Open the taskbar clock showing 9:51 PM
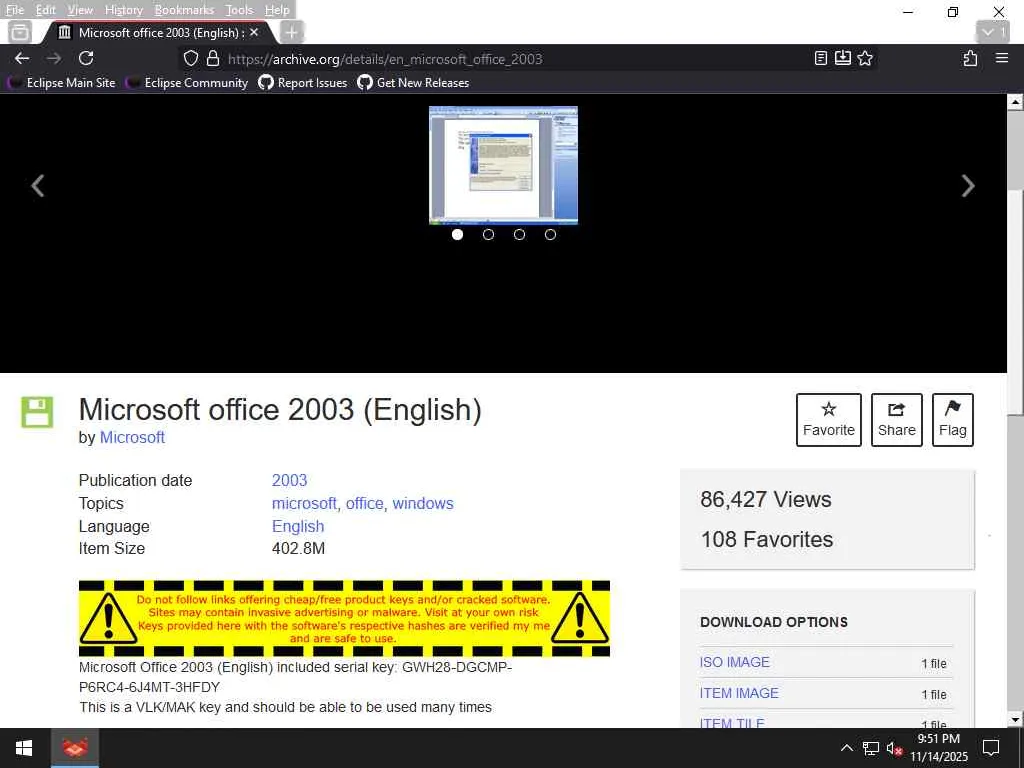This screenshot has height=768, width=1024. tap(939, 748)
